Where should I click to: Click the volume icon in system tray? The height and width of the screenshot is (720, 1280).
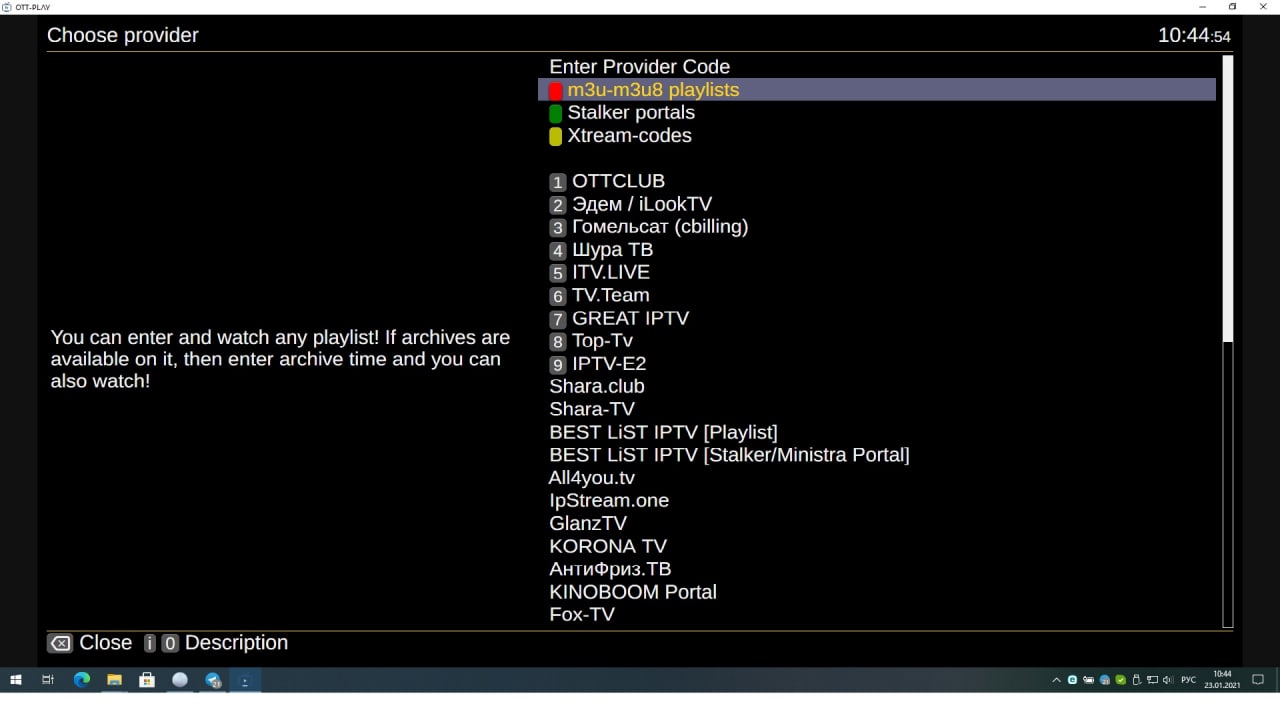1168,680
